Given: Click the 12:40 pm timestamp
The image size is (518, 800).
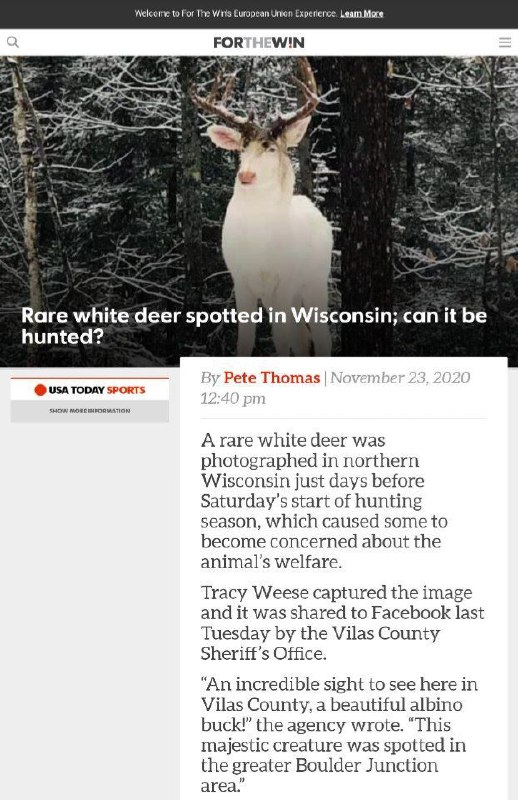Looking at the screenshot, I should click(233, 398).
